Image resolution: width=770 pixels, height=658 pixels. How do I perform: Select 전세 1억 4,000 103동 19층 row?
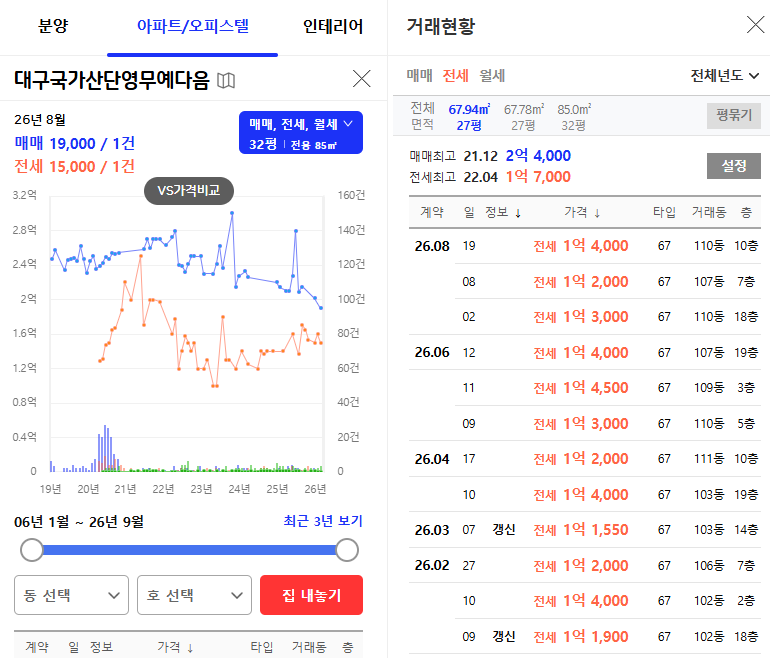[608, 494]
